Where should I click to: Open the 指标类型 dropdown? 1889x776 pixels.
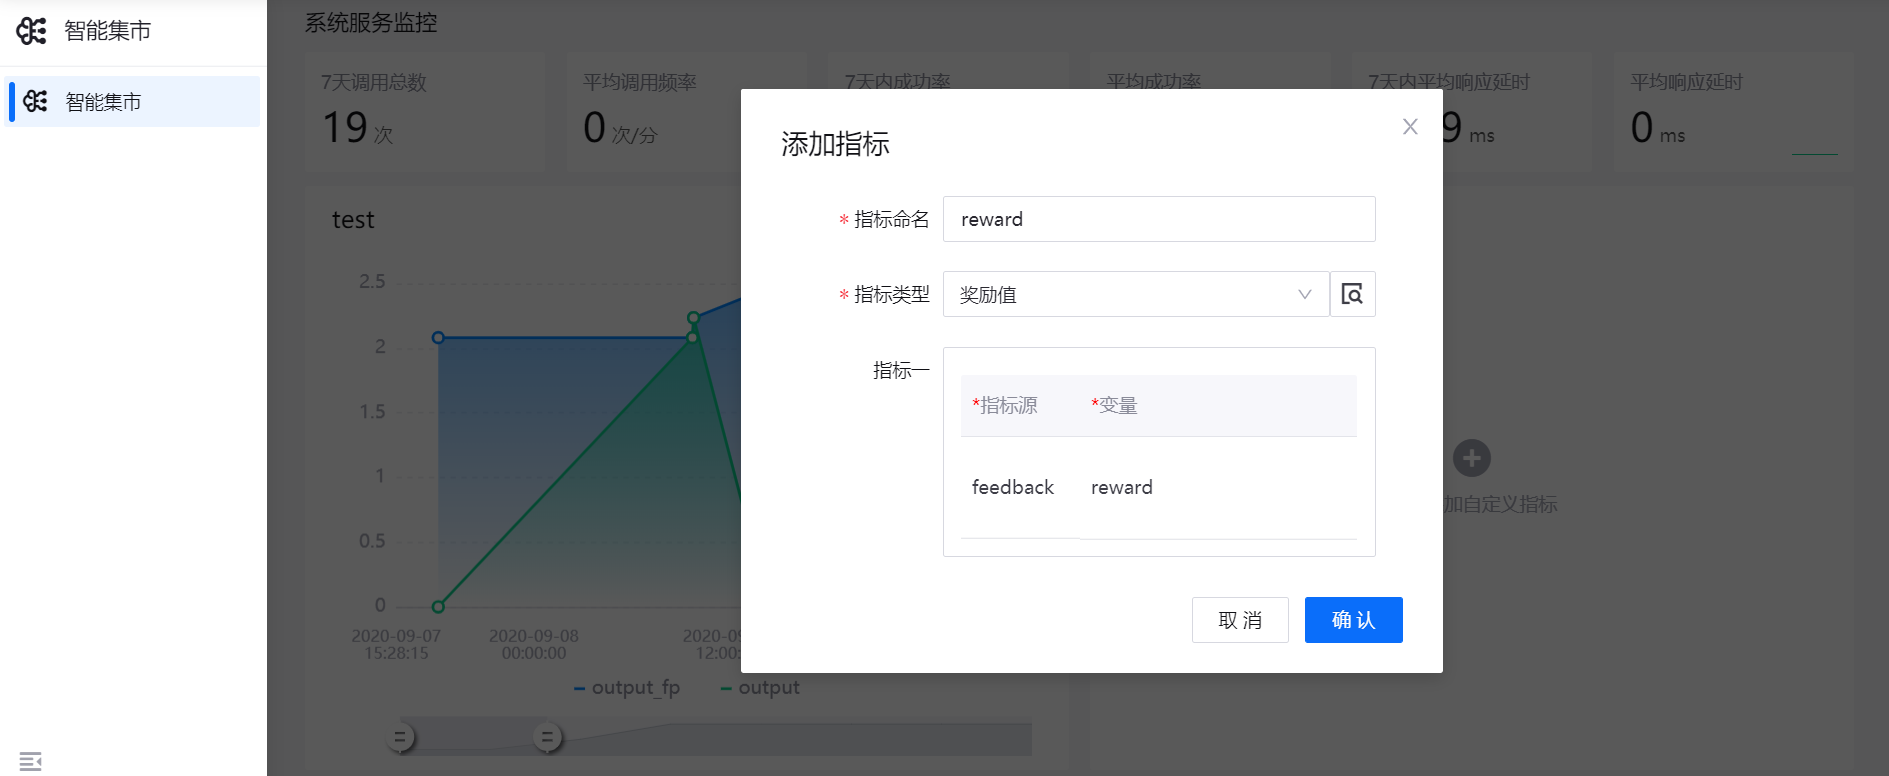(x=1135, y=295)
